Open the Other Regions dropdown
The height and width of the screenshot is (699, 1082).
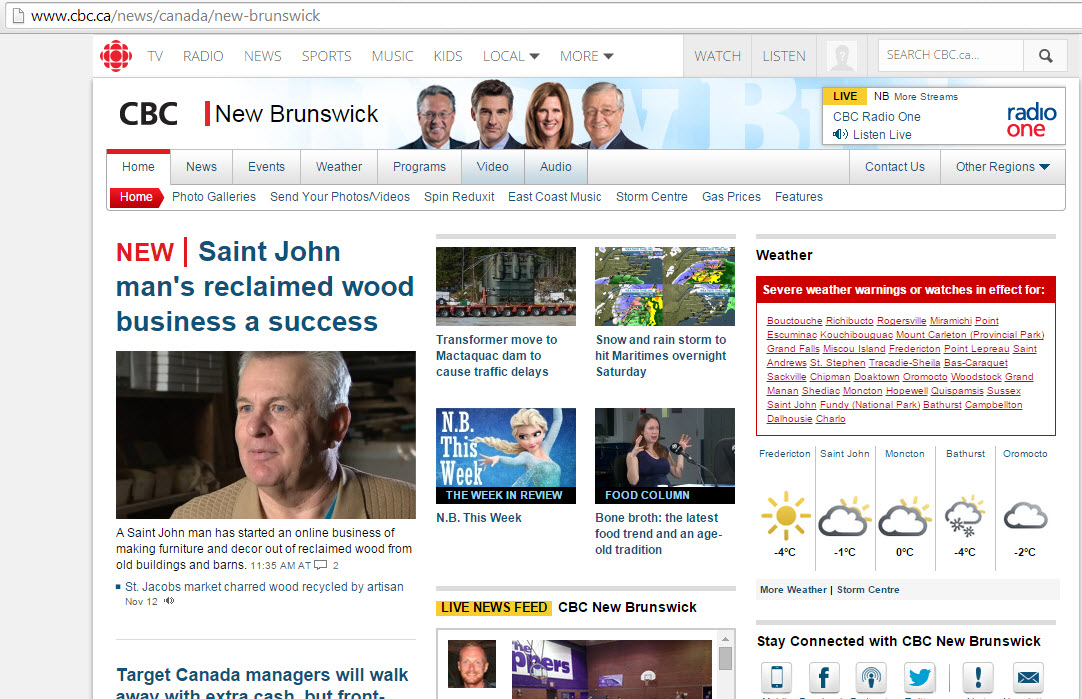1003,167
